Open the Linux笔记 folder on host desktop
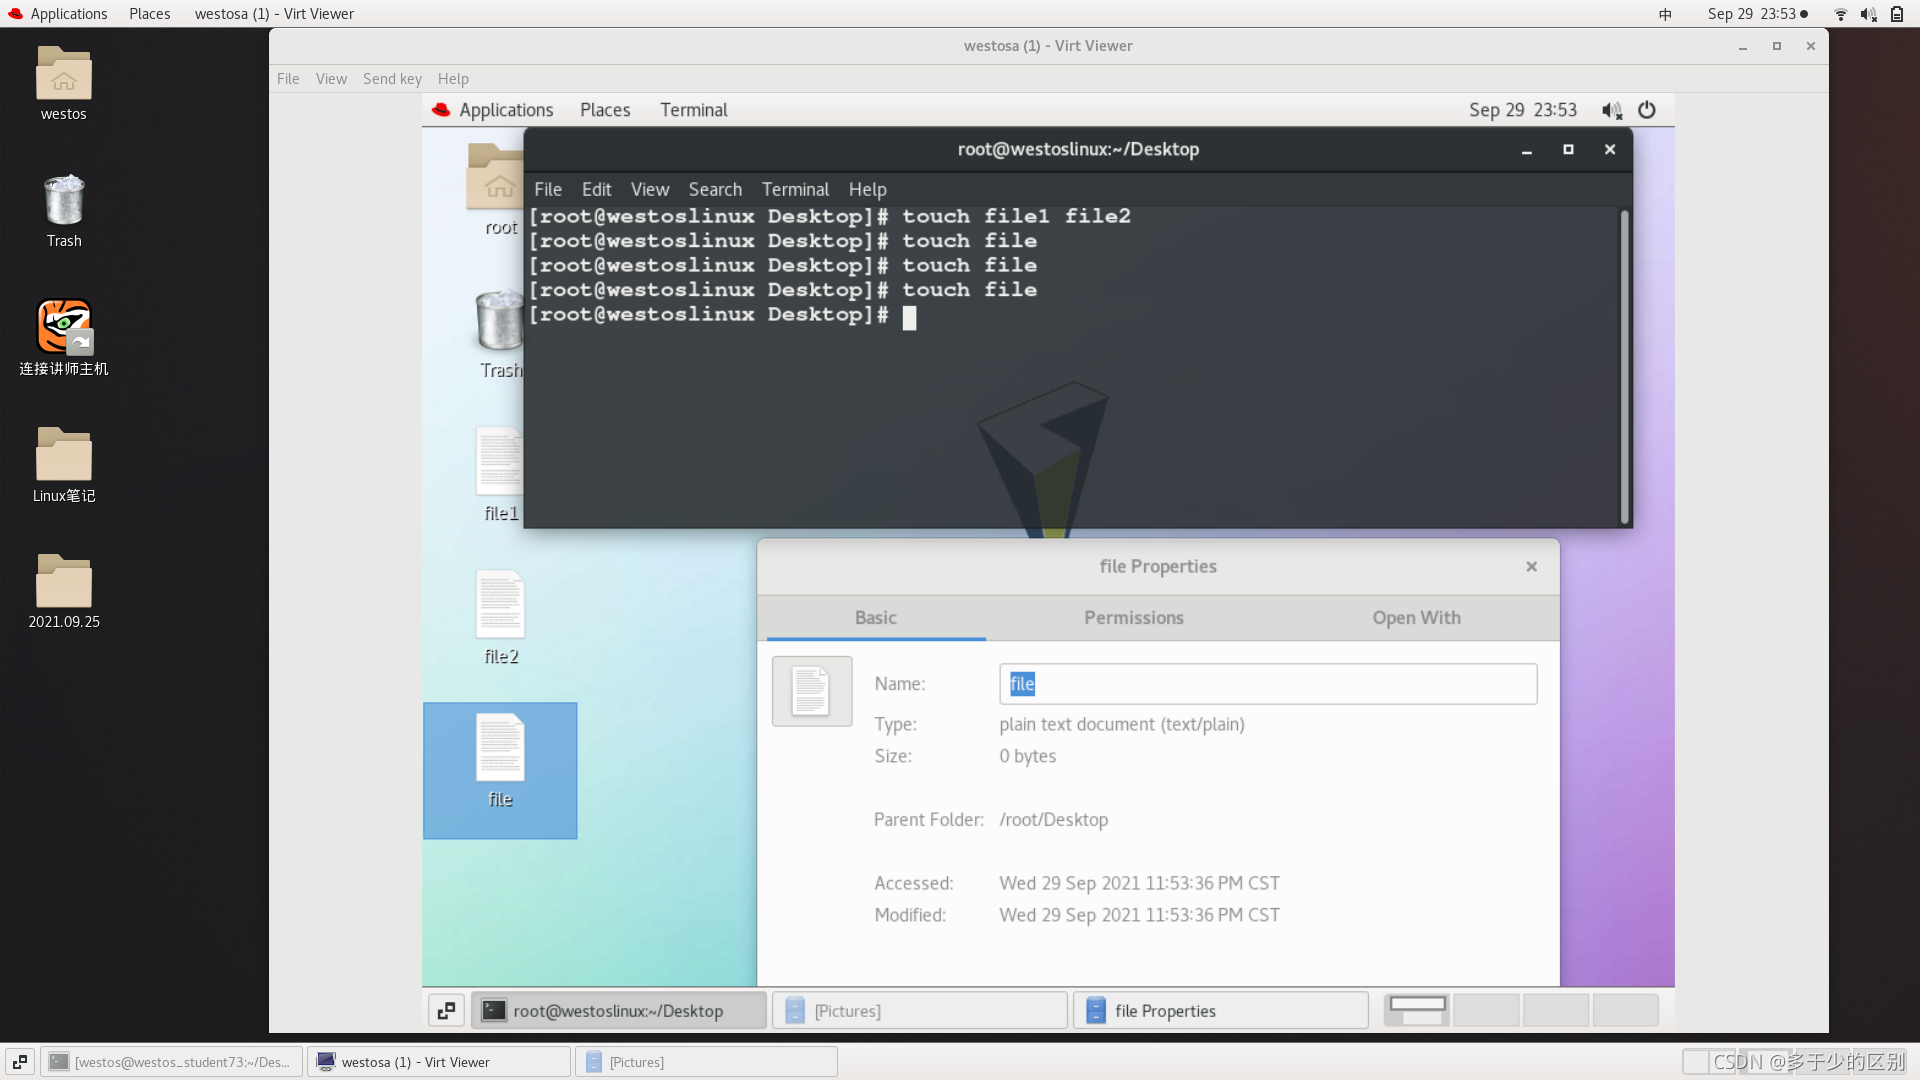The height and width of the screenshot is (1080, 1920). [x=64, y=455]
